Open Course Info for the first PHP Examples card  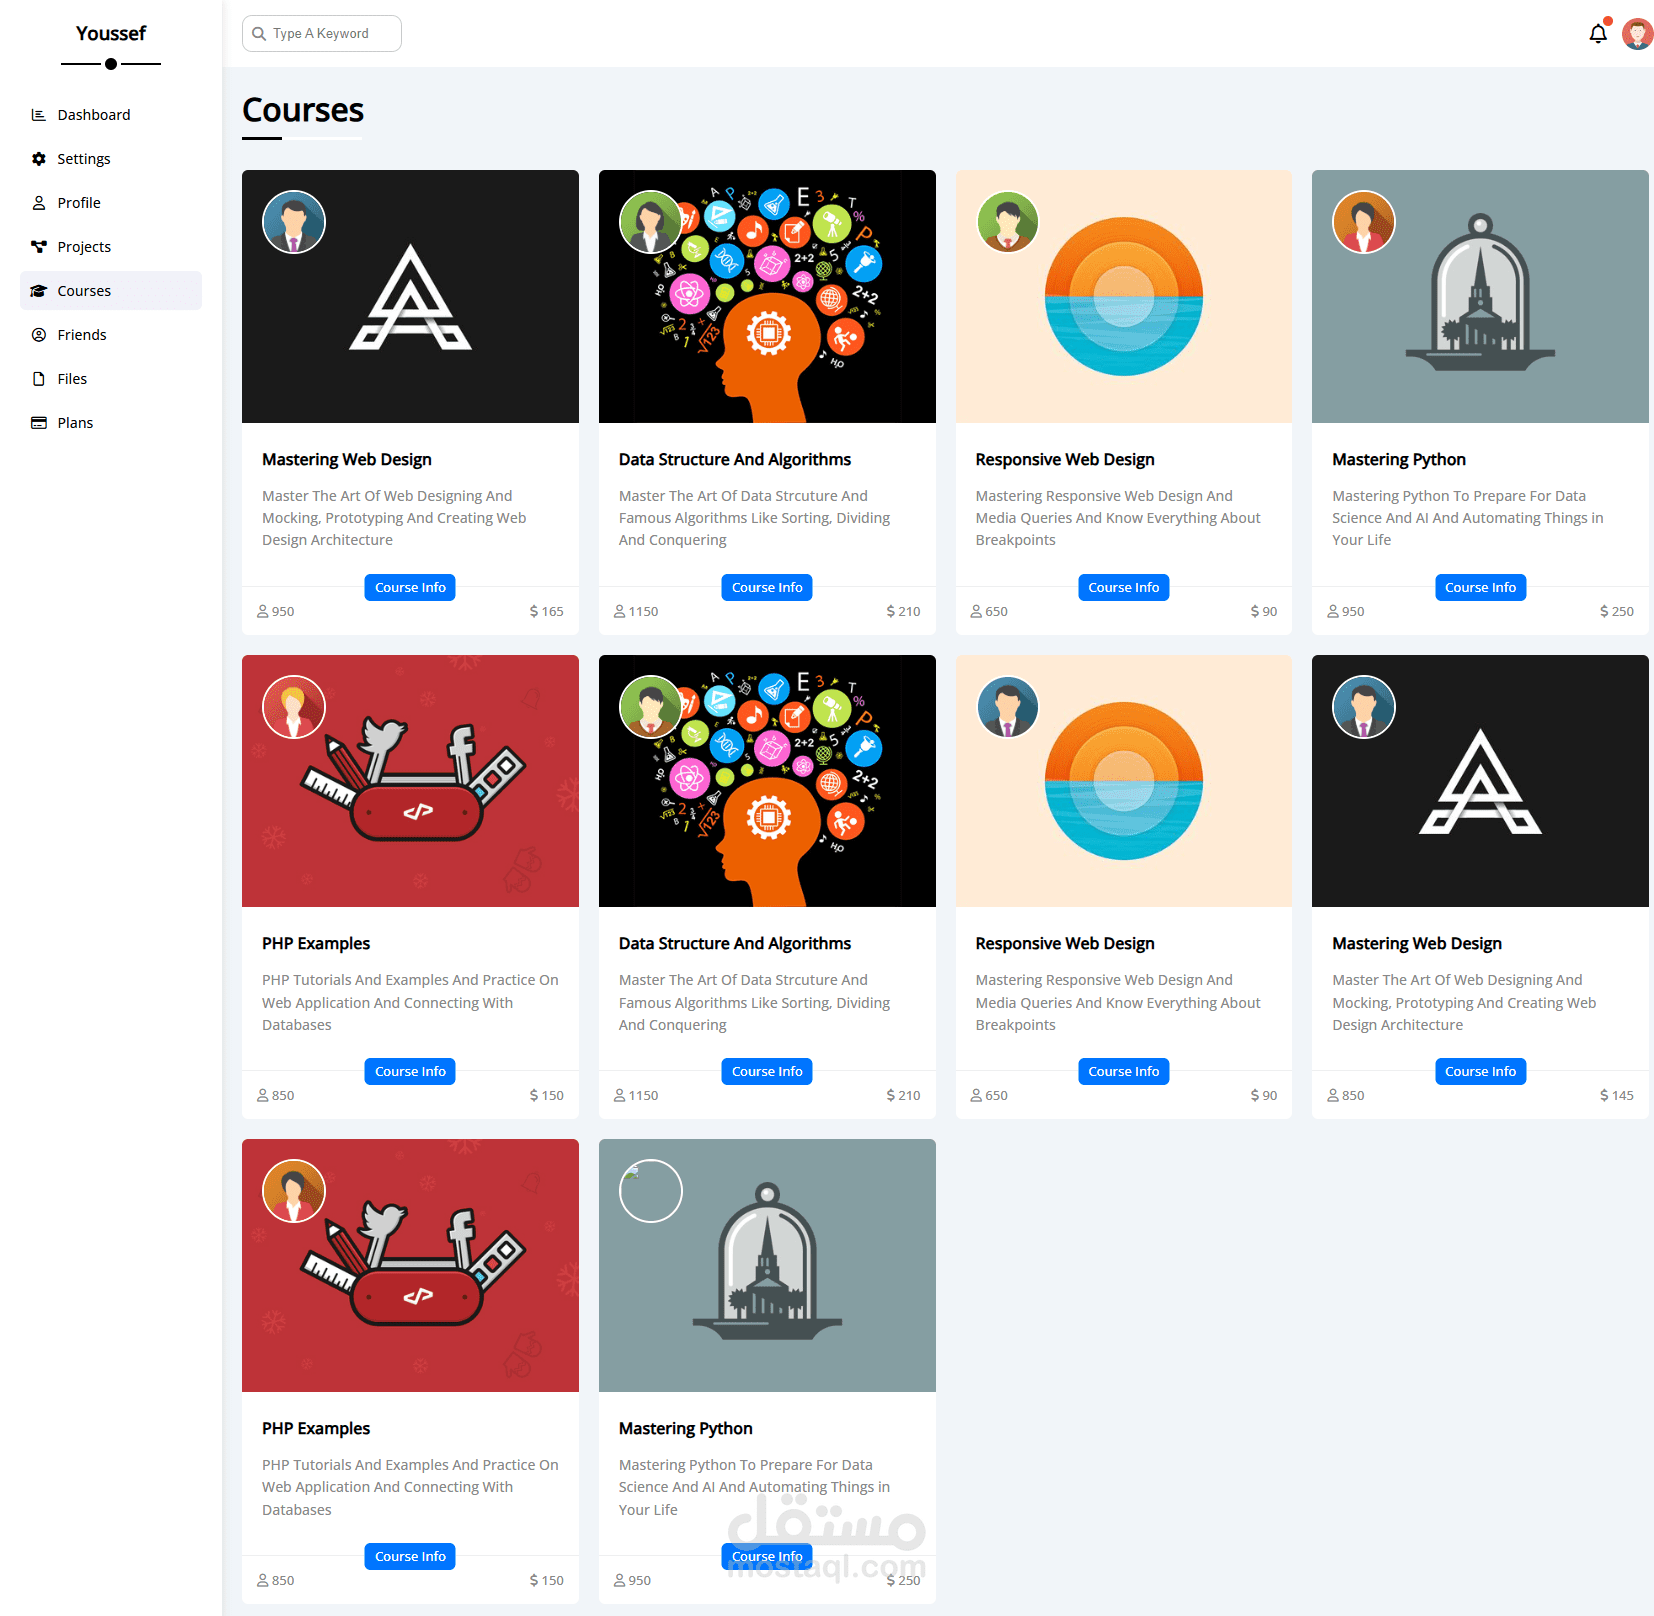pyautogui.click(x=410, y=1071)
